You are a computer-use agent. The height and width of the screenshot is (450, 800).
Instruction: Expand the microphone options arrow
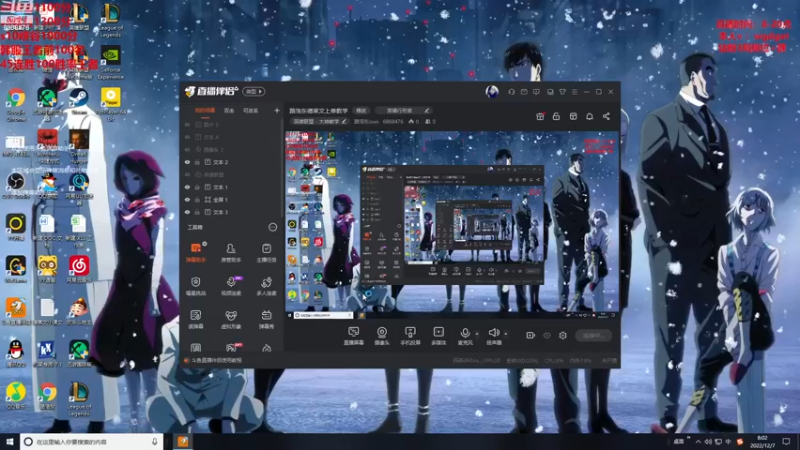[x=477, y=334]
